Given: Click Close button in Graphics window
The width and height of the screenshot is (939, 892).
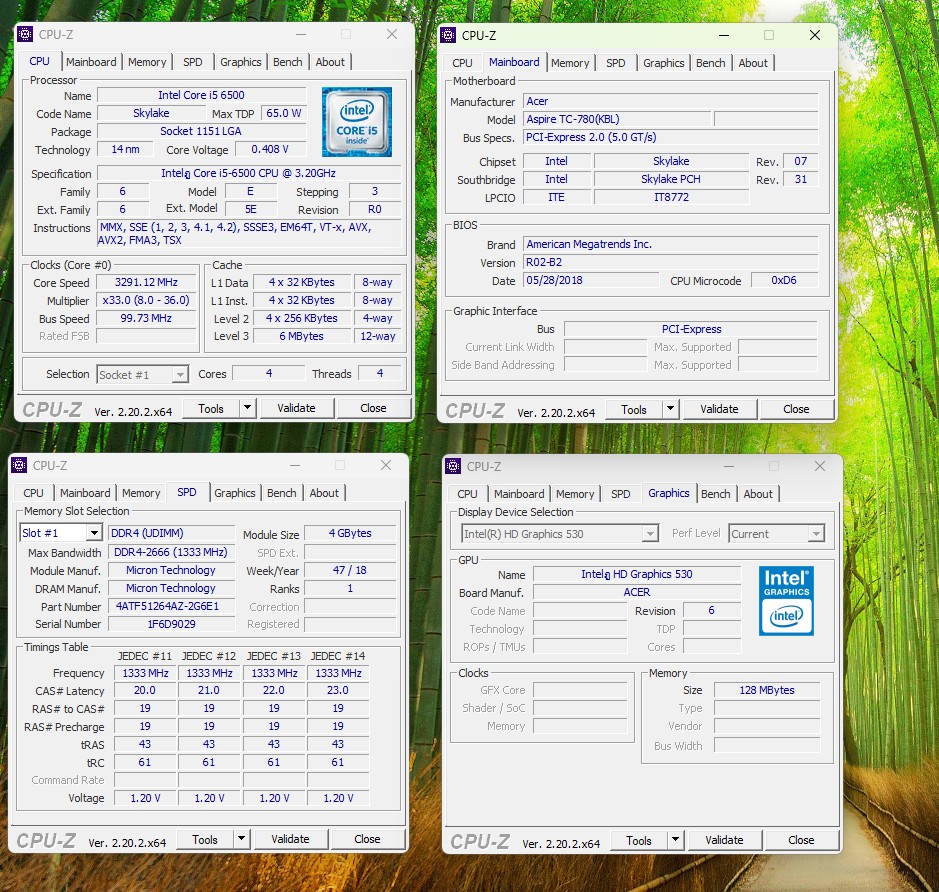Looking at the screenshot, I should (x=801, y=841).
